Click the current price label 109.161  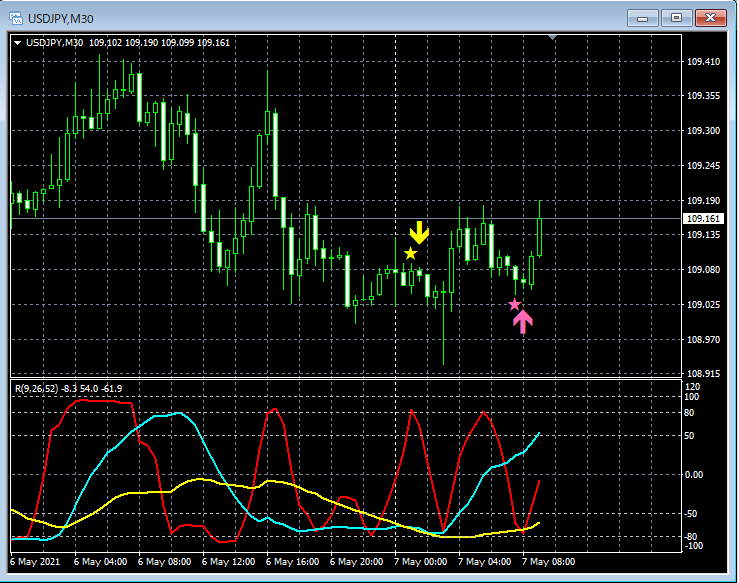pyautogui.click(x=703, y=219)
